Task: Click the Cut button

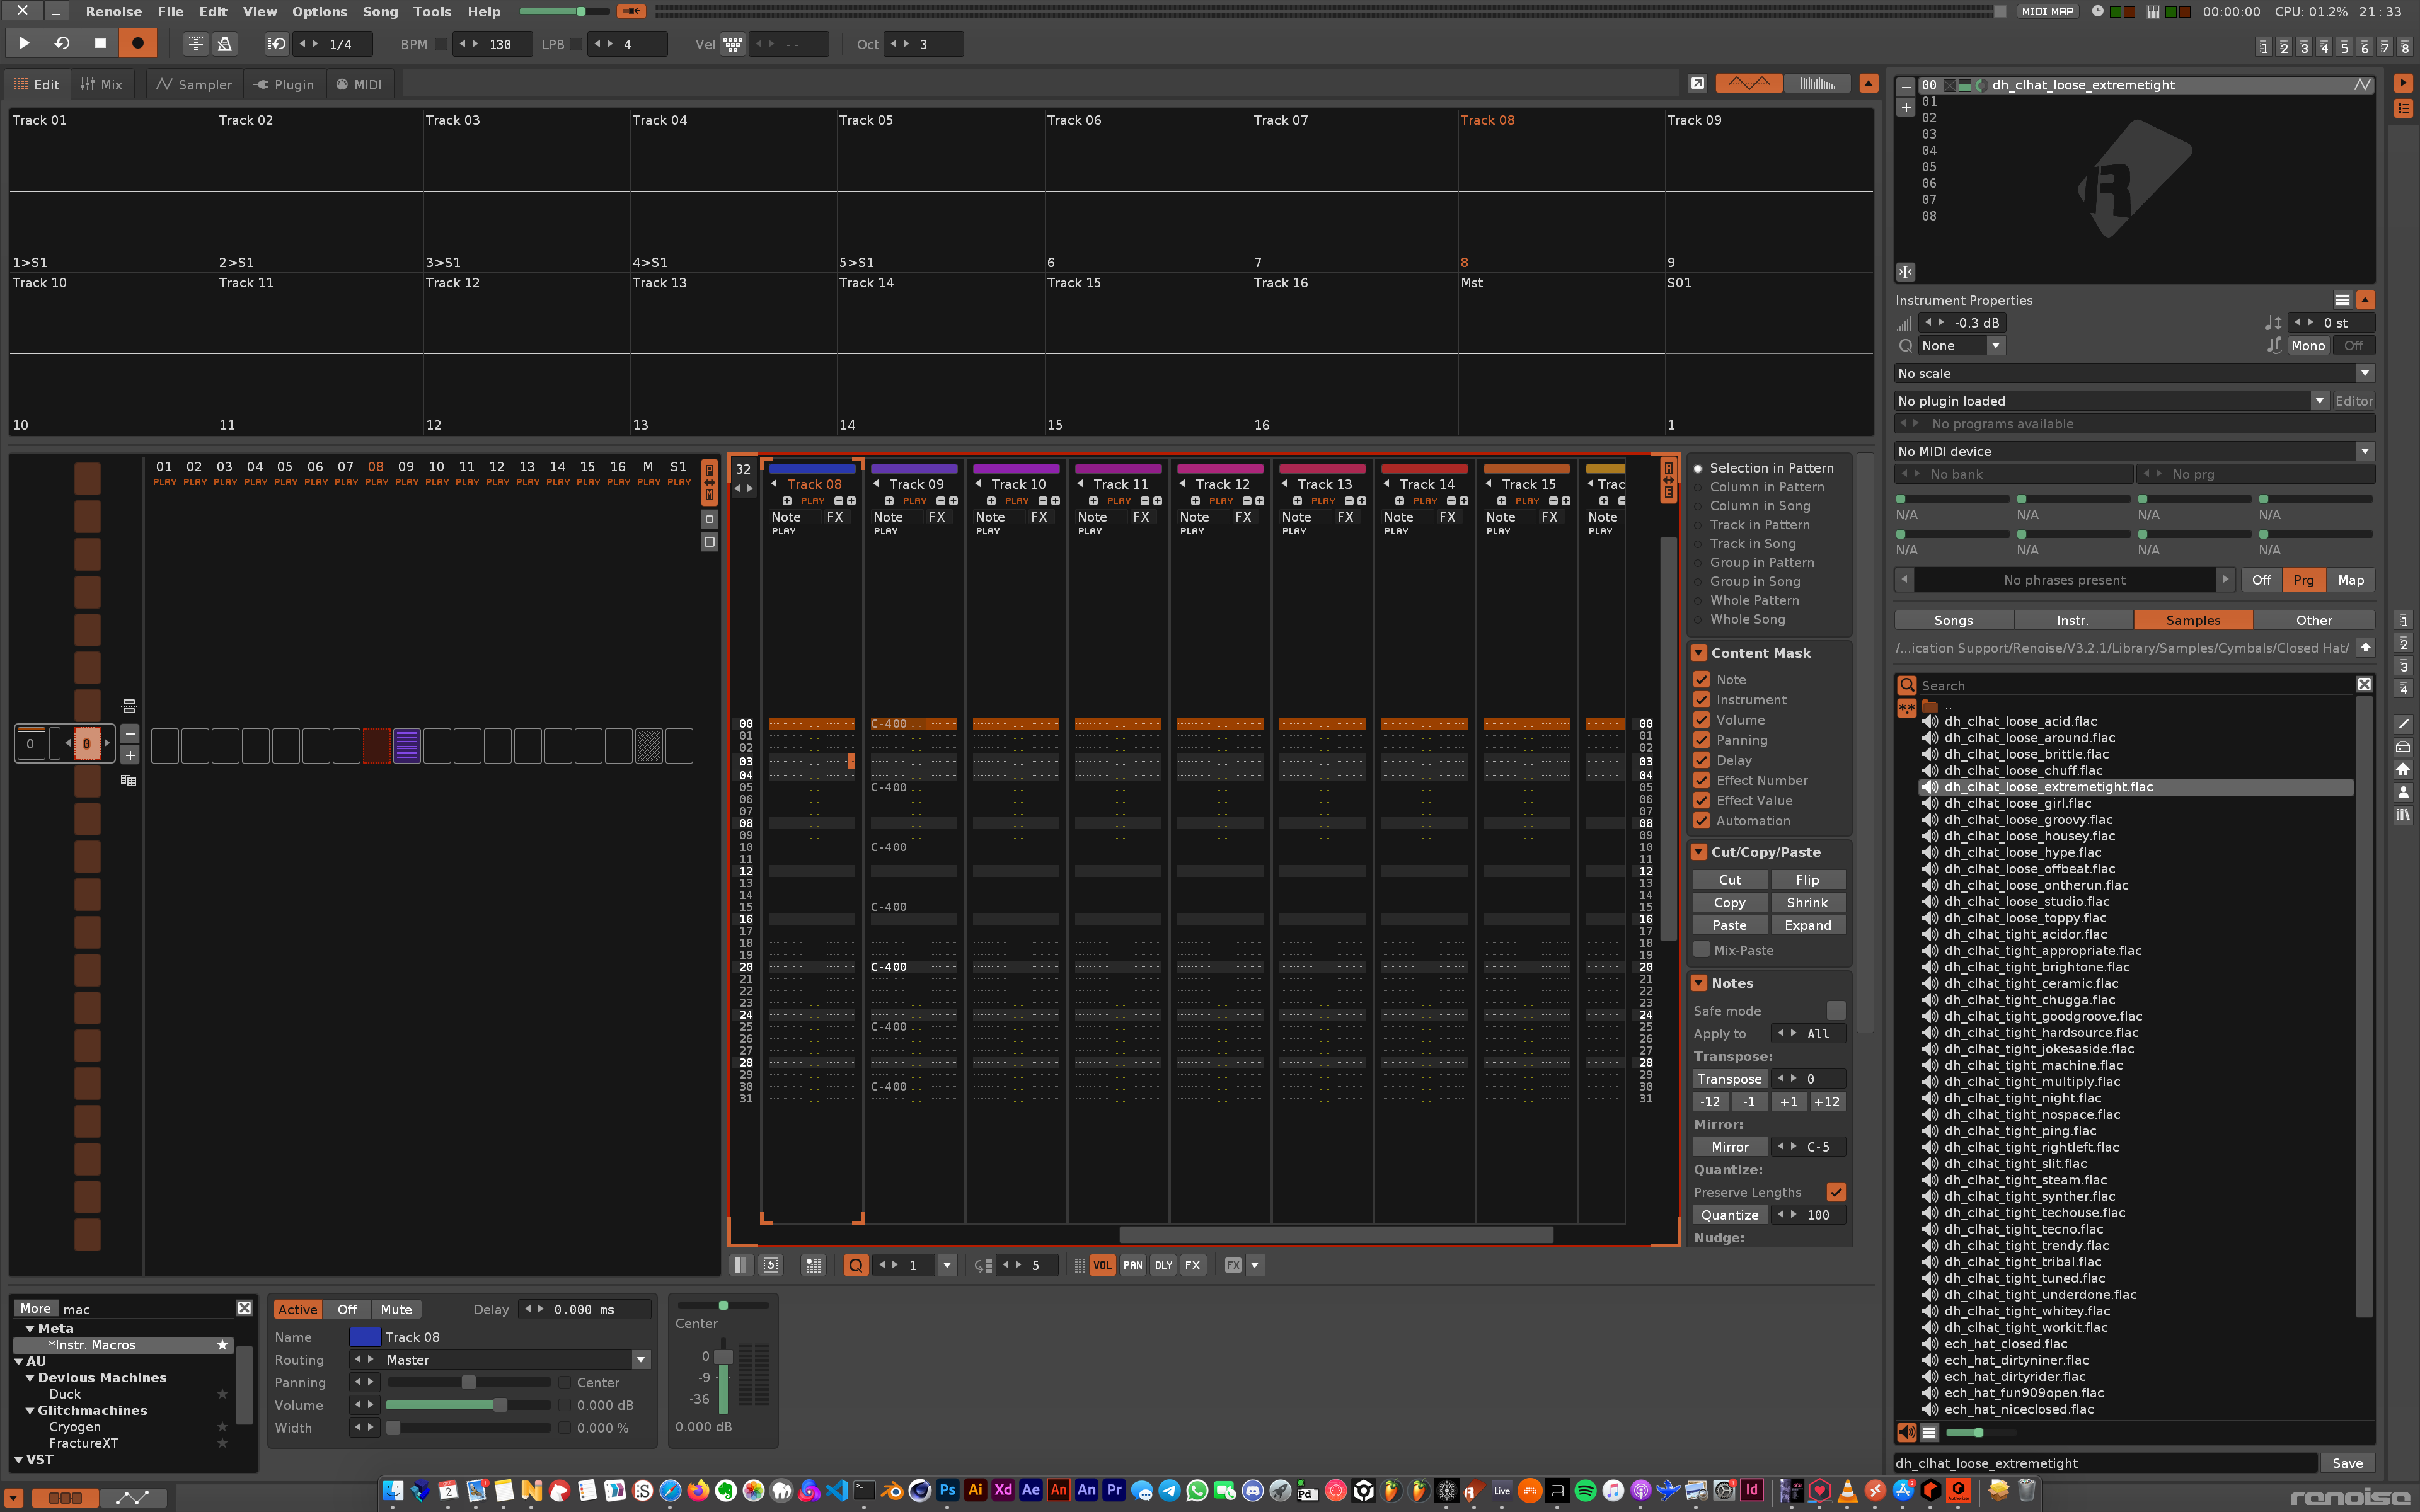Action: tap(1730, 880)
